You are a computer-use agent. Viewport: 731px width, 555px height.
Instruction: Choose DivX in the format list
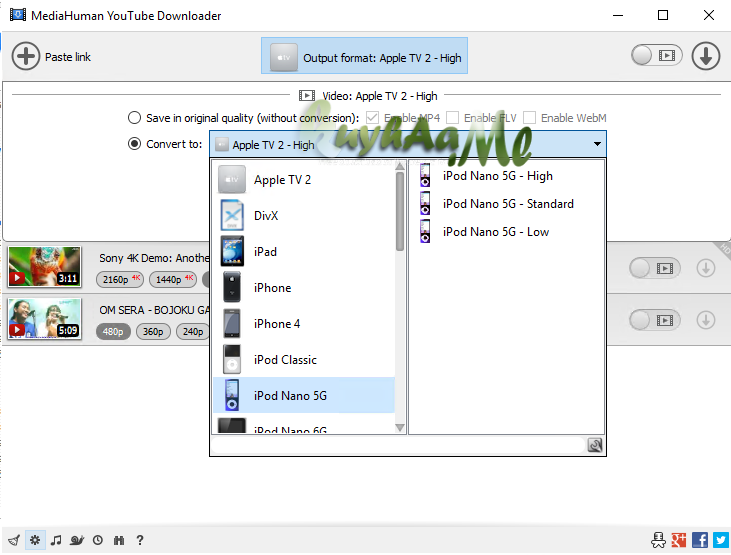point(304,215)
